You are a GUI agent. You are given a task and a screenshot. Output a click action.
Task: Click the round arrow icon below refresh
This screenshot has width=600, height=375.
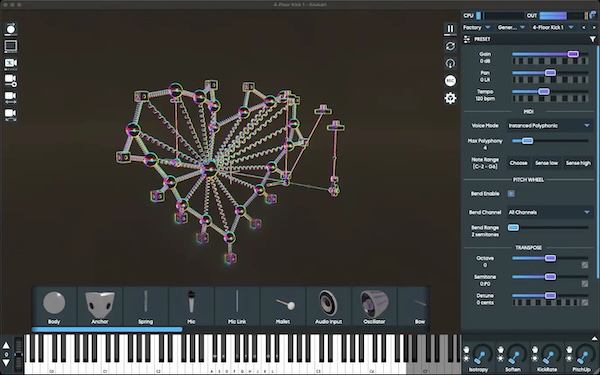coord(450,63)
